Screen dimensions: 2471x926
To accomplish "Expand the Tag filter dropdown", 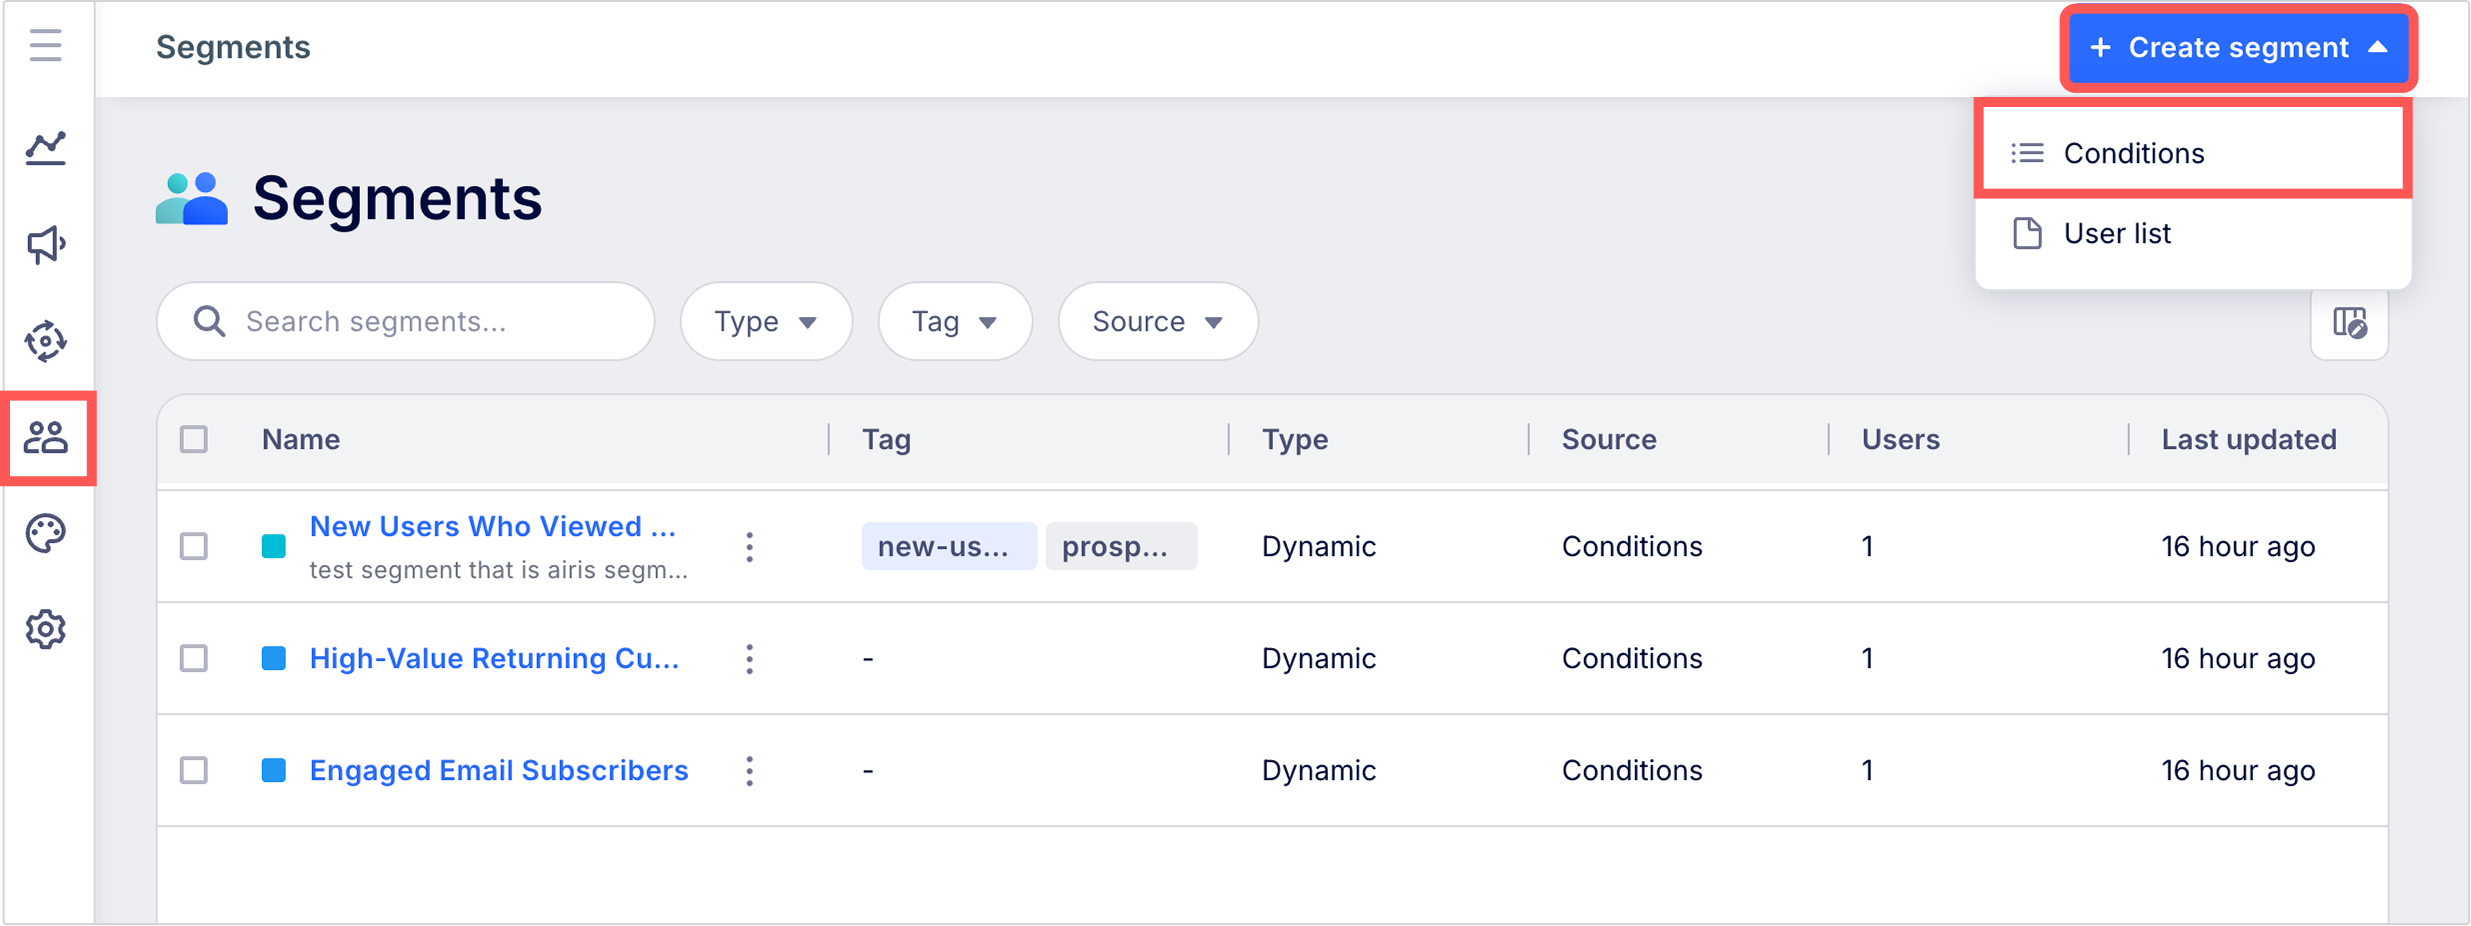I will [x=954, y=322].
